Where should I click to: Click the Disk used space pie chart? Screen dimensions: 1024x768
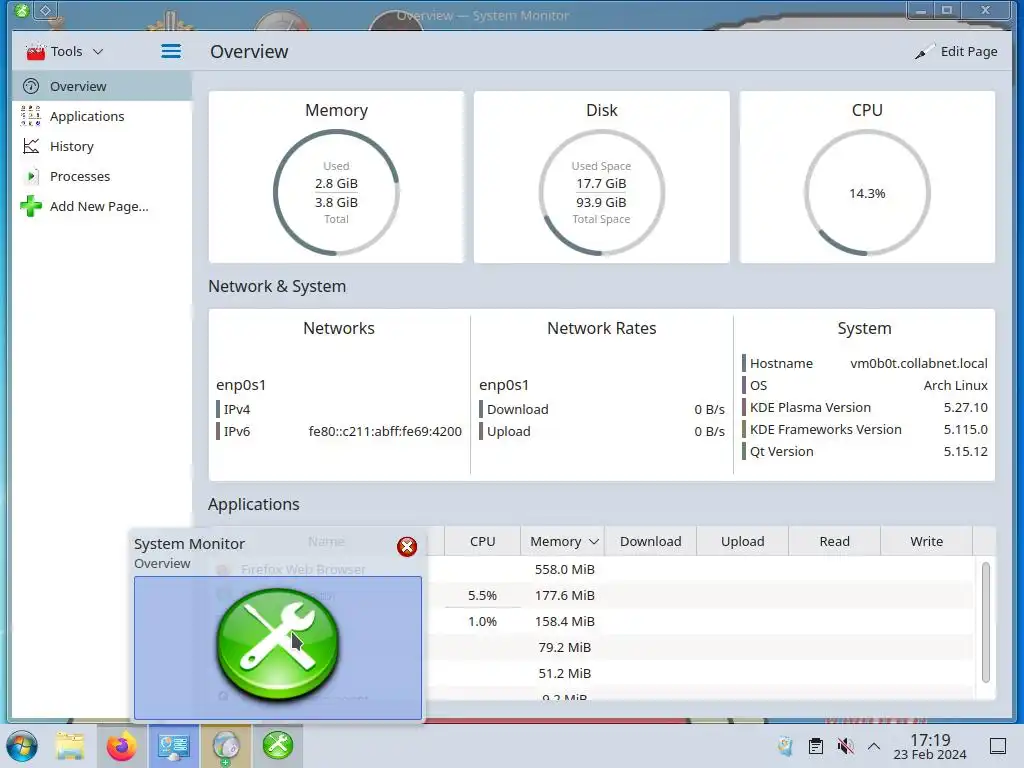coord(601,193)
